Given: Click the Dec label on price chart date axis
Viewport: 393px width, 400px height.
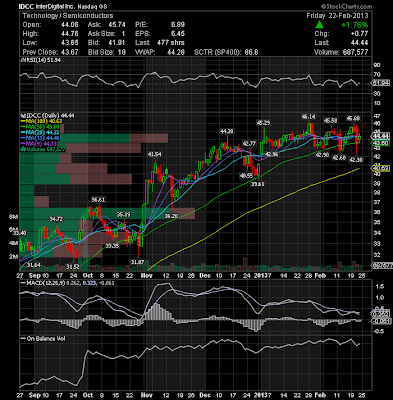Looking at the screenshot, I should point(206,276).
